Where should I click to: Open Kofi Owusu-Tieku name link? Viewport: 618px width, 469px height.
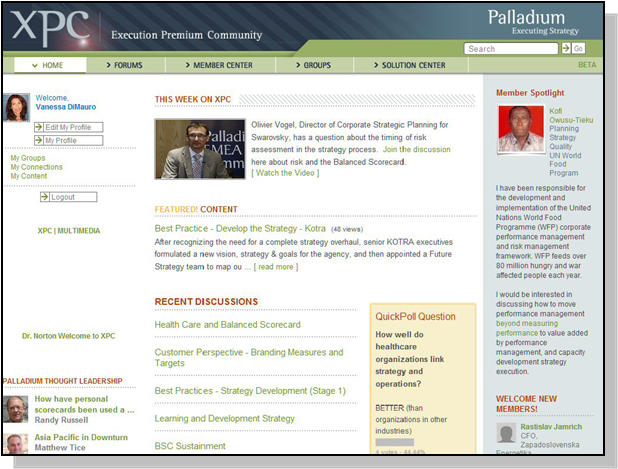coord(571,115)
